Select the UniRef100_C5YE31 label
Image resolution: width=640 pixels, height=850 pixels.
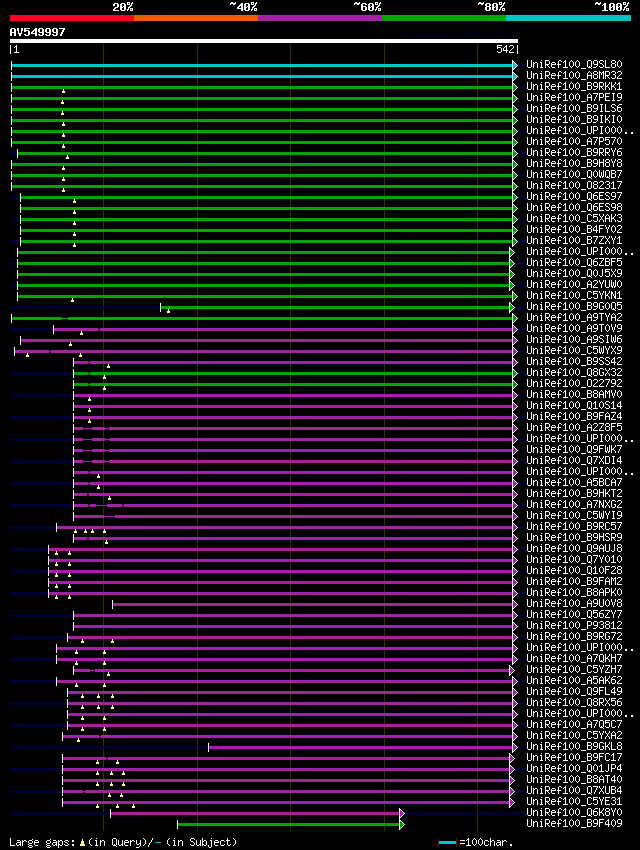(574, 801)
